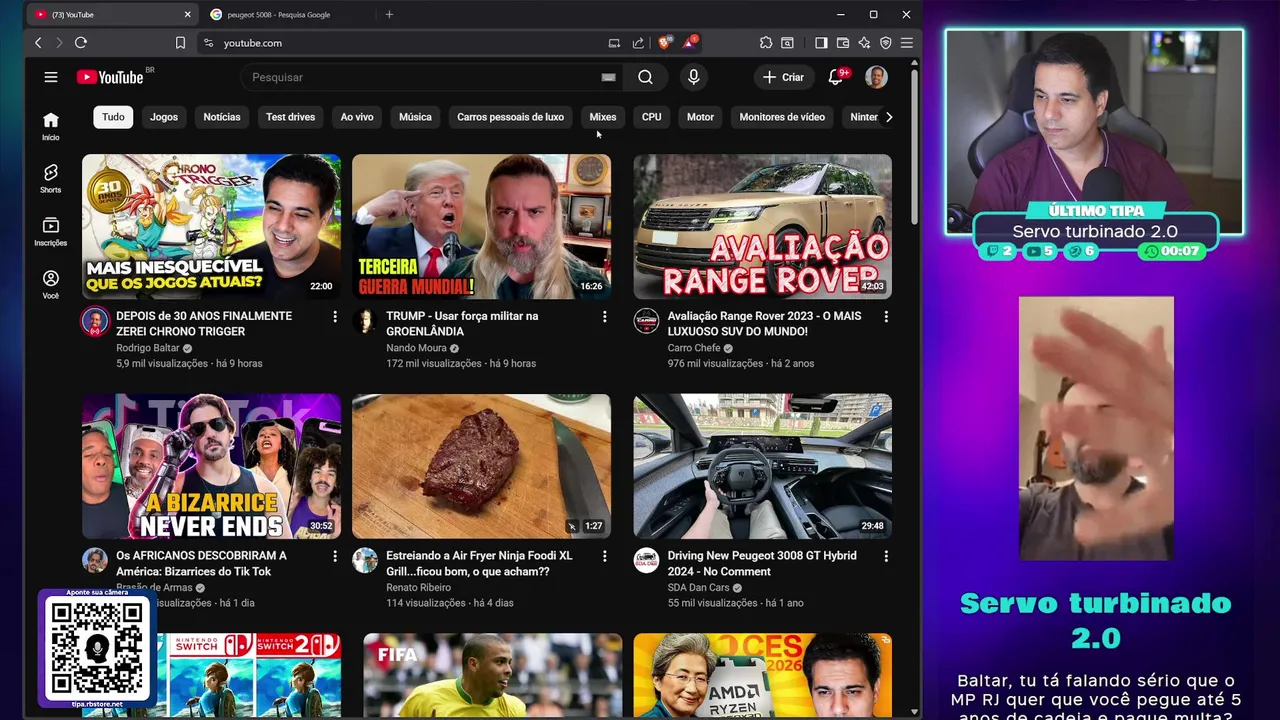Viewport: 1280px width, 720px height.
Task: Open options for the Air Fryer video
Action: click(x=604, y=556)
